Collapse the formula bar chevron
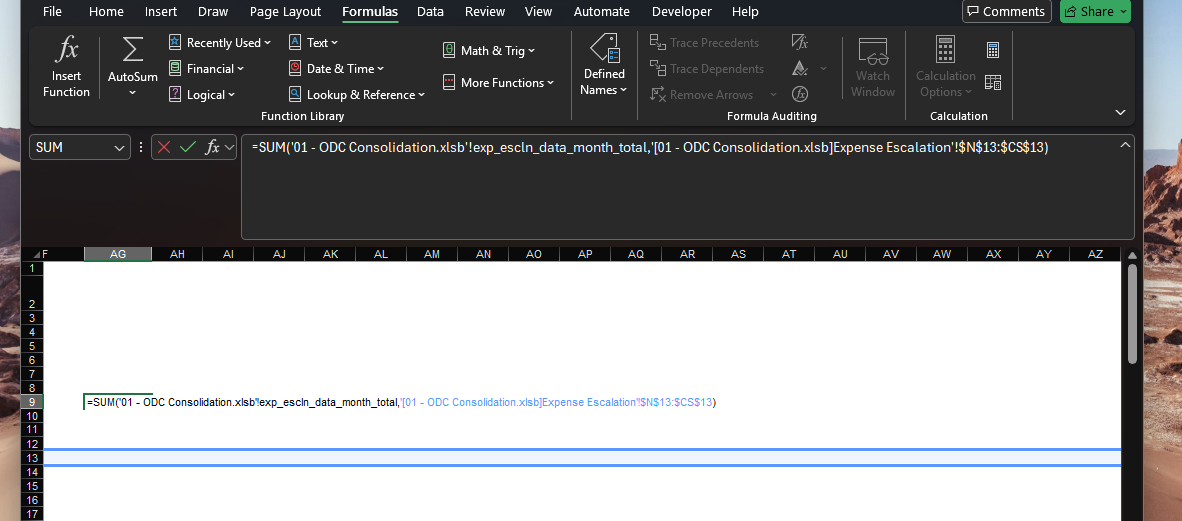The width and height of the screenshot is (1182, 521). point(1125,145)
